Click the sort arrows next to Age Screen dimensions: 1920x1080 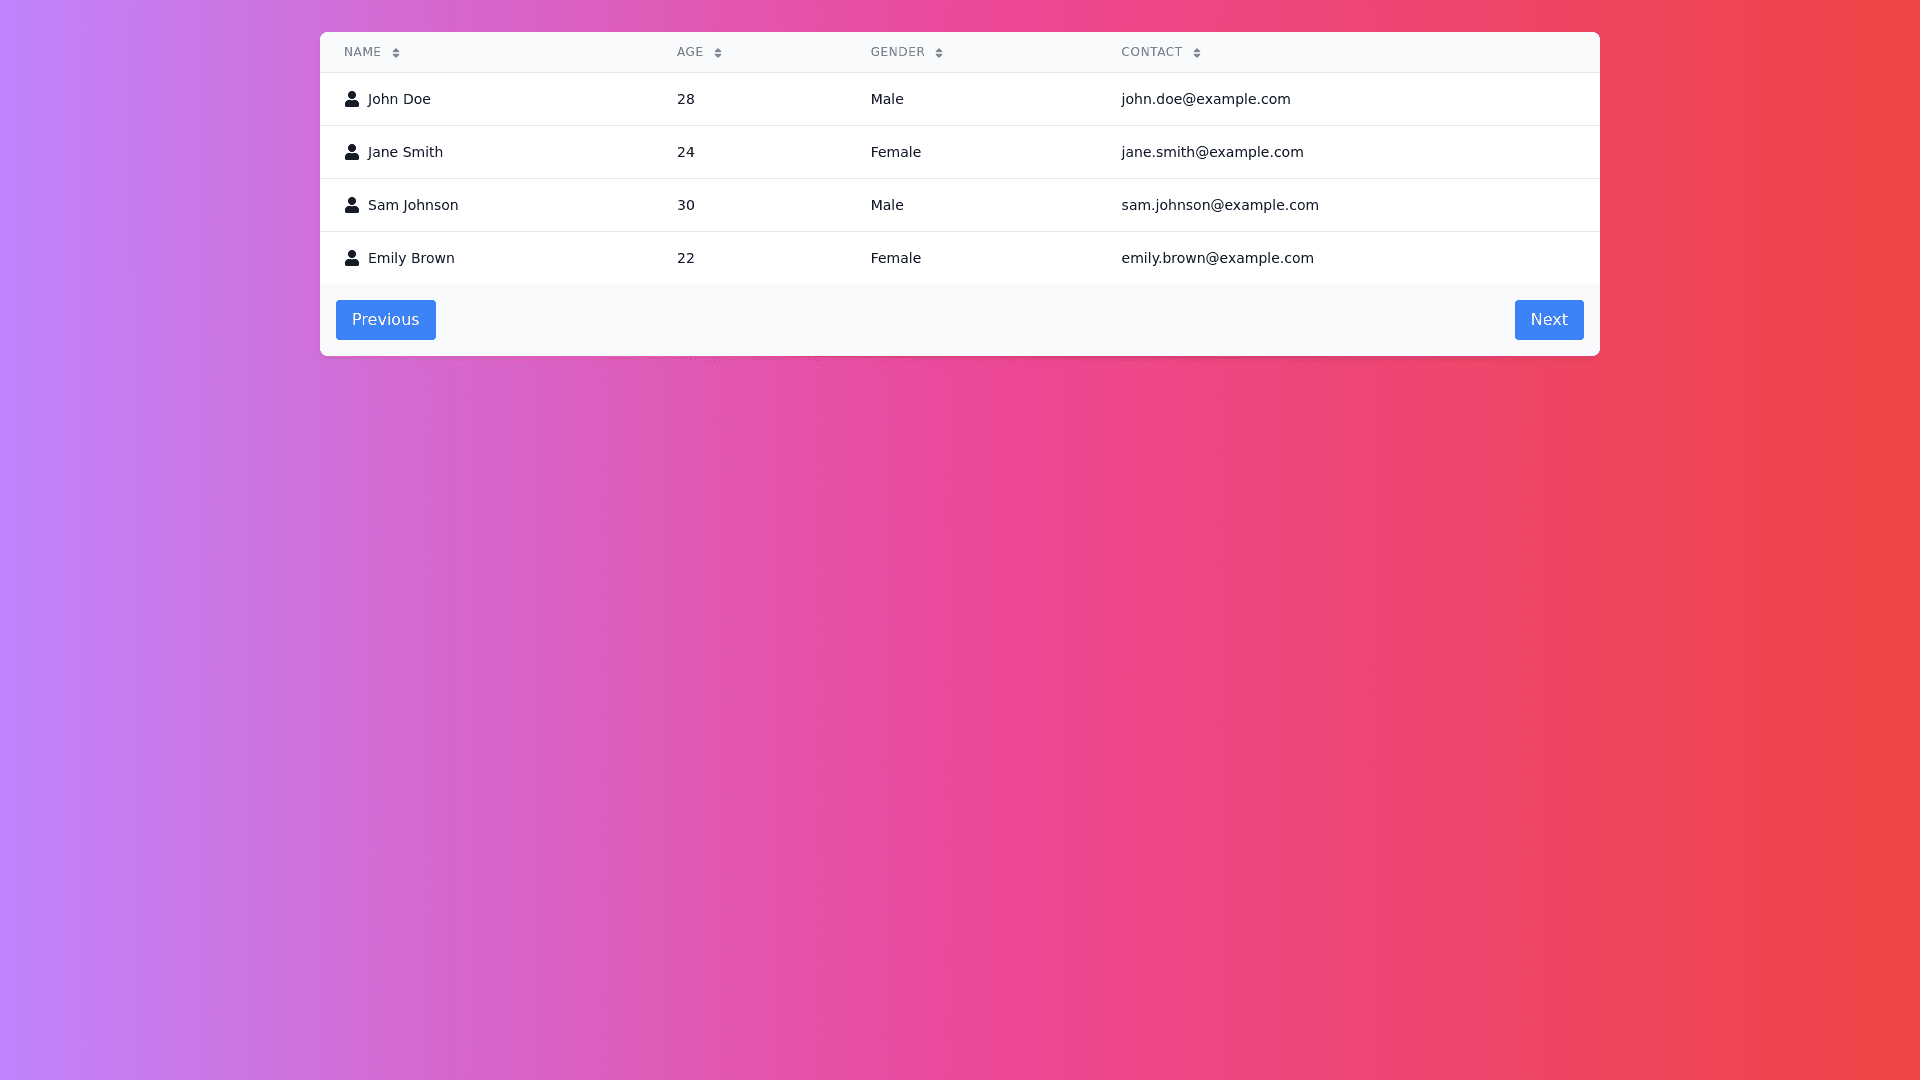point(718,53)
